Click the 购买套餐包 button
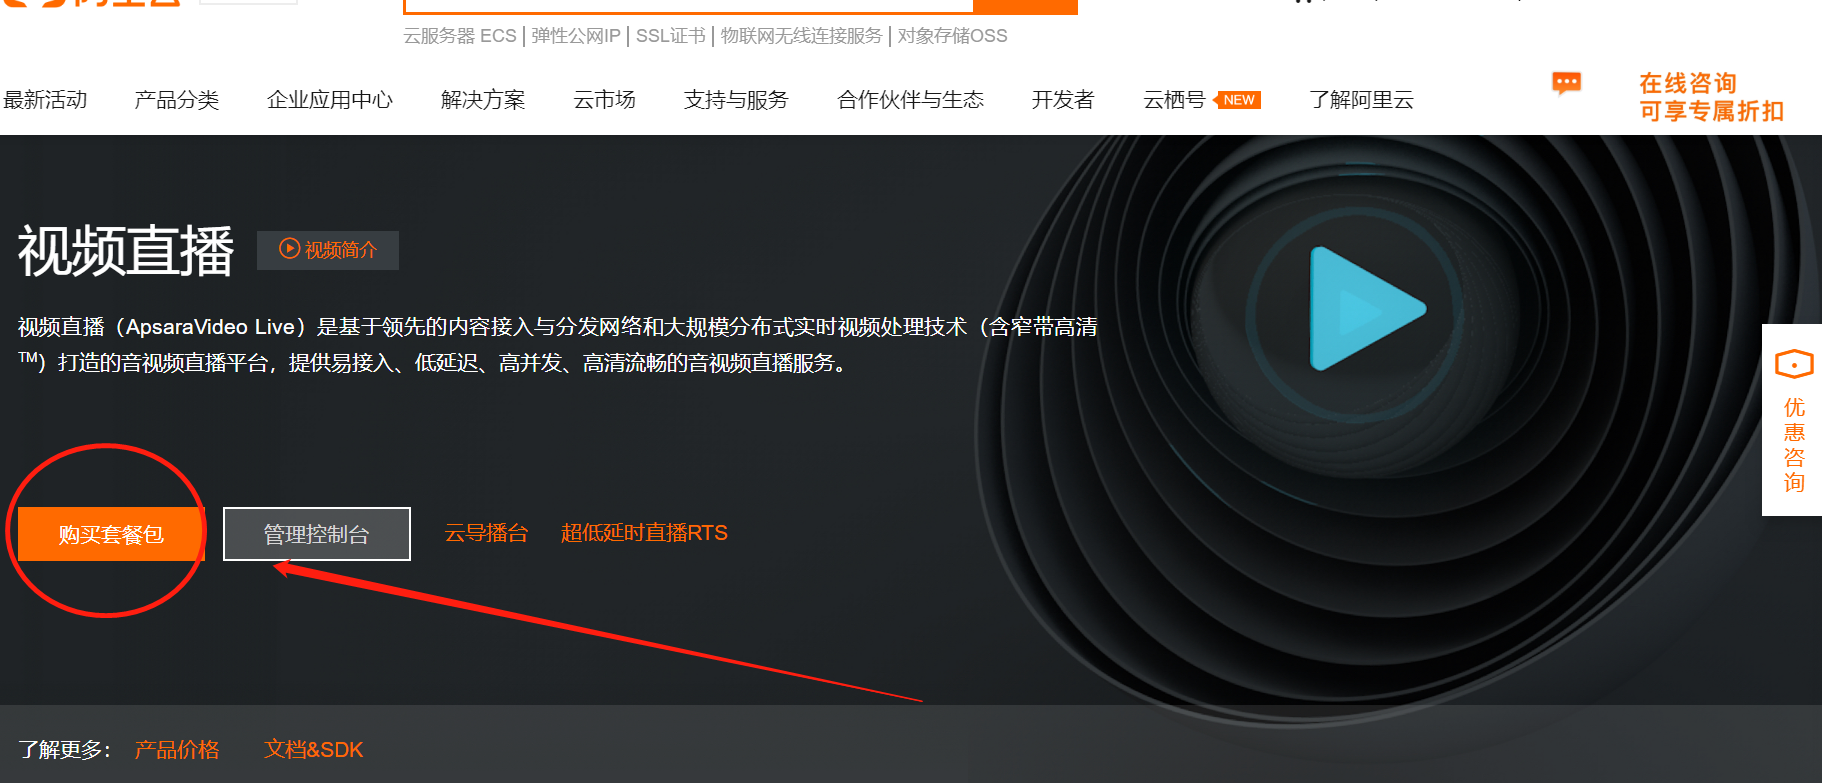 pyautogui.click(x=111, y=534)
